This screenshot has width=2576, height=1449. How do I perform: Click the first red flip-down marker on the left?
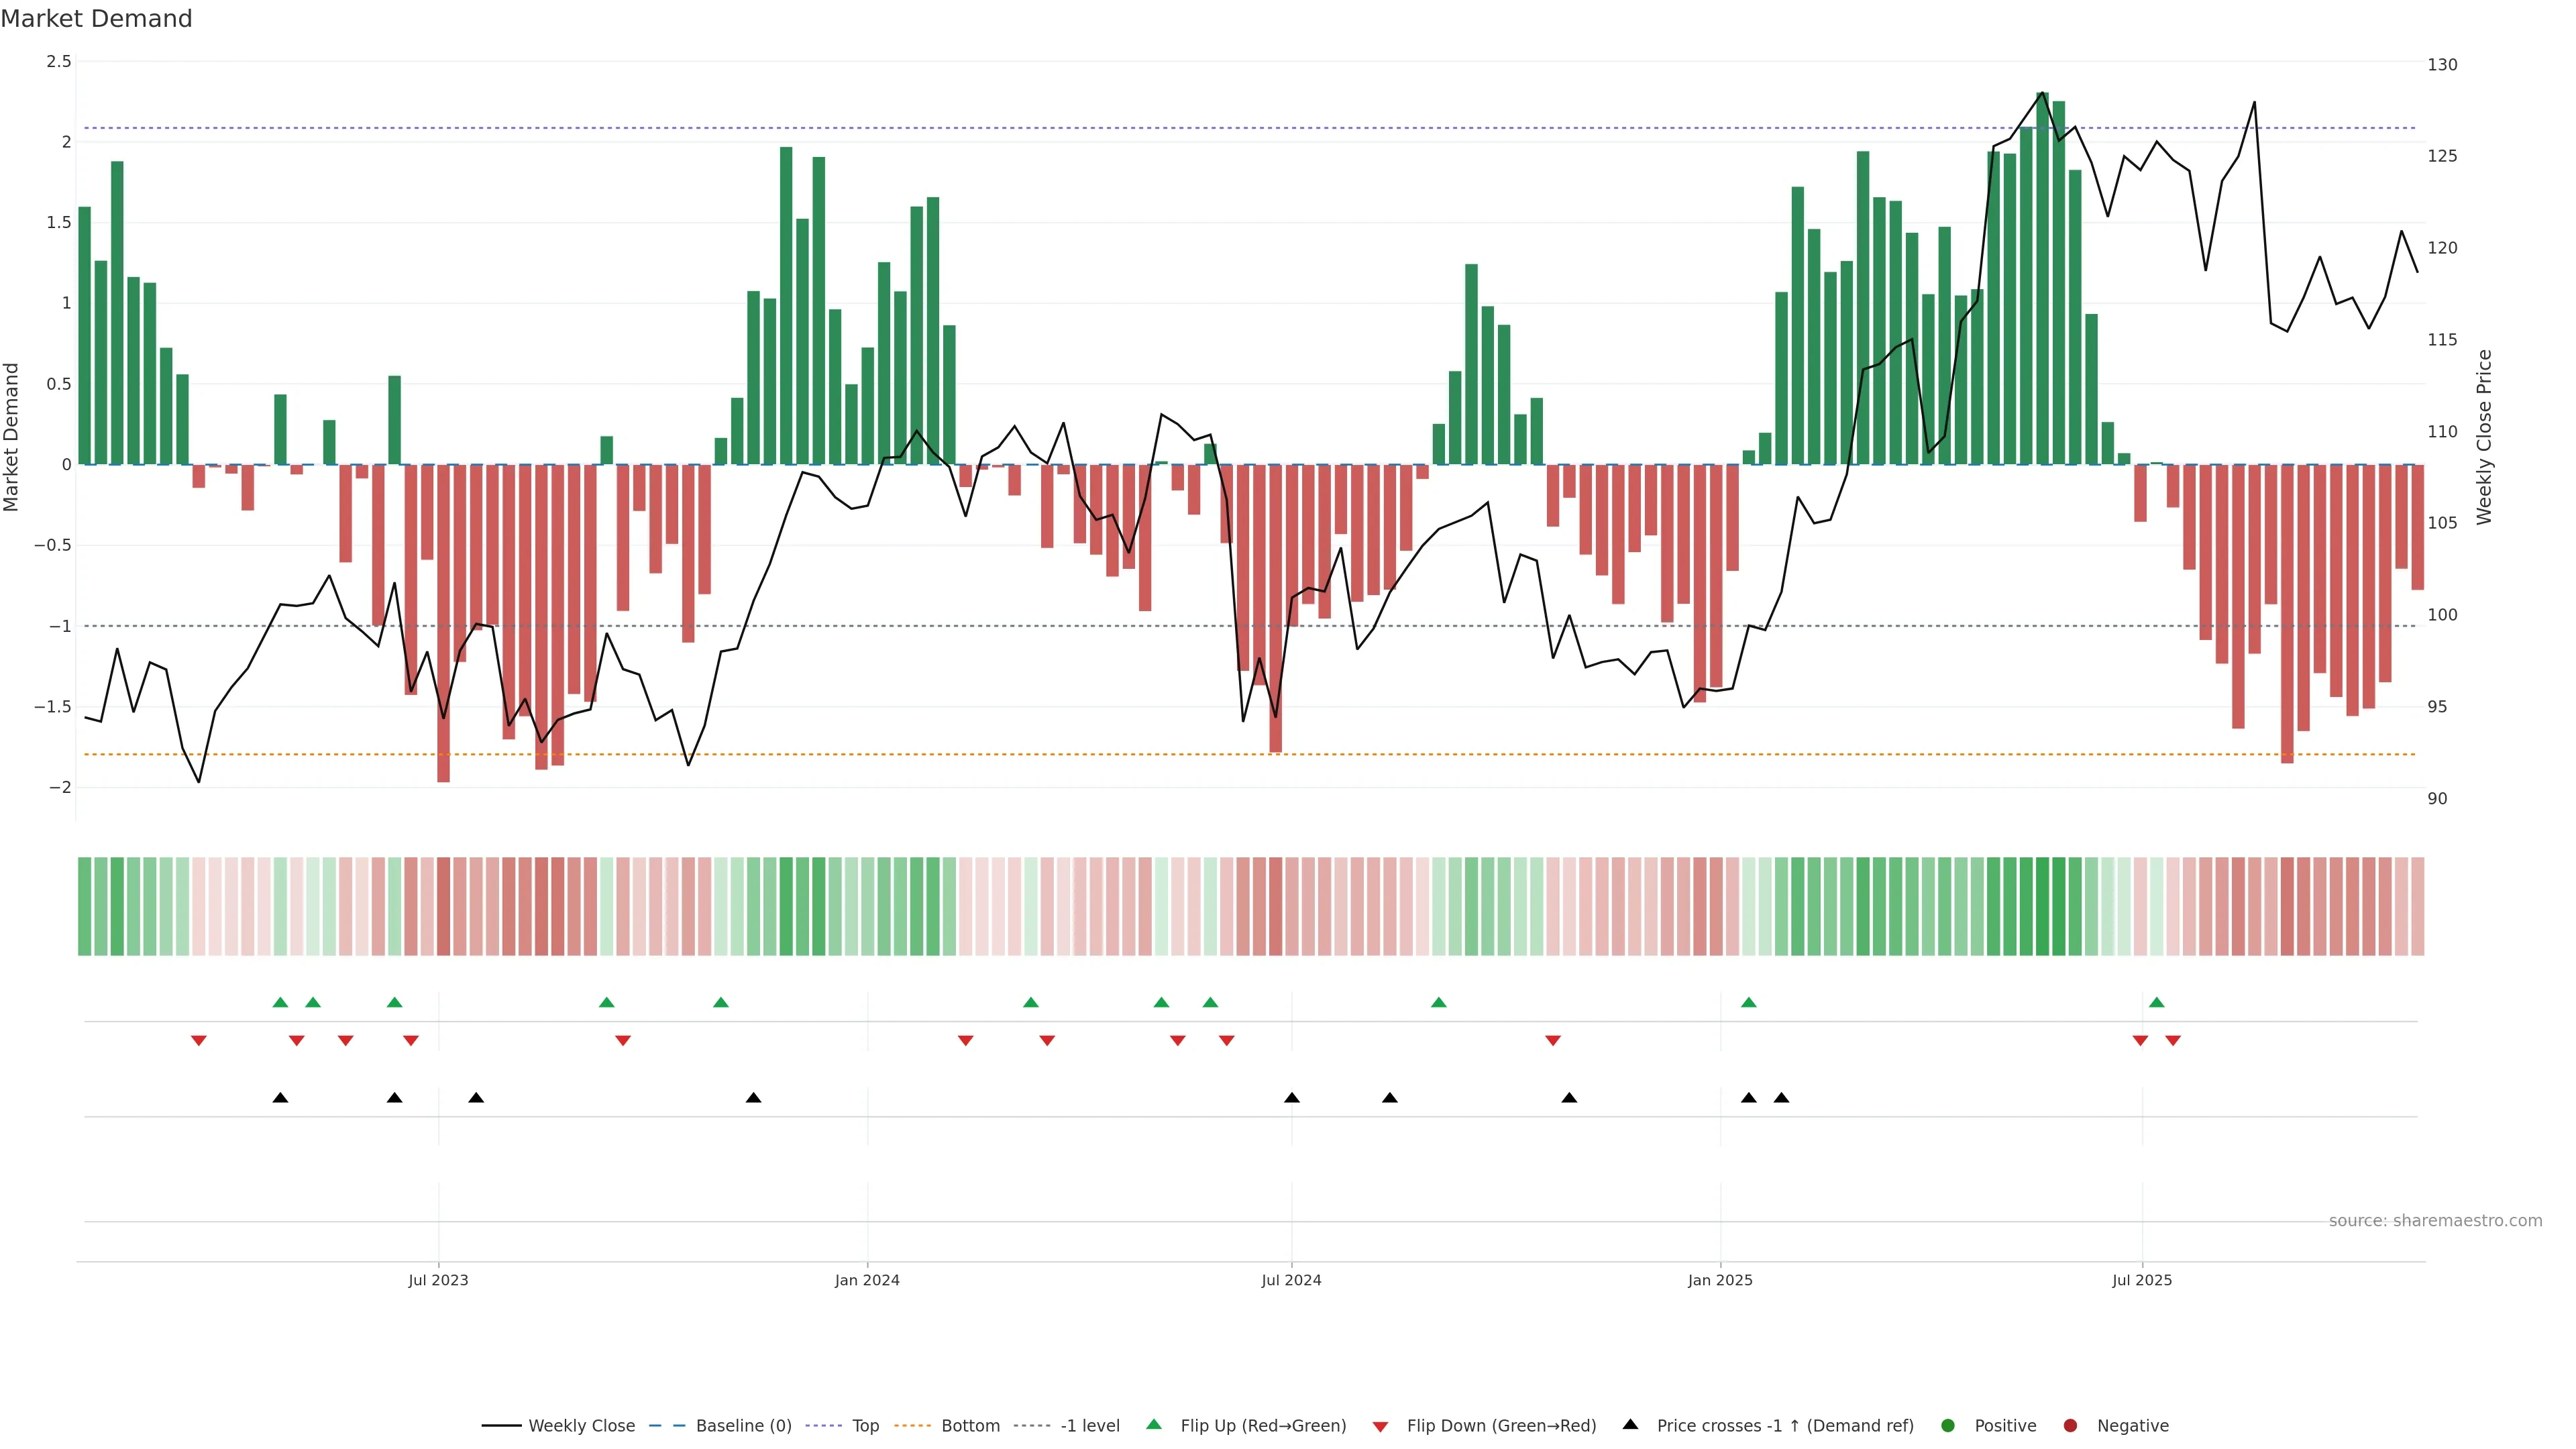tap(199, 1041)
